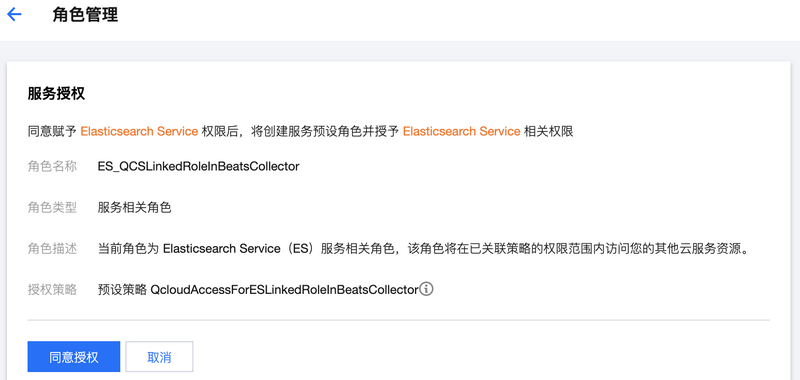
Task: Click the 授权策略 label
Action: tap(52, 290)
